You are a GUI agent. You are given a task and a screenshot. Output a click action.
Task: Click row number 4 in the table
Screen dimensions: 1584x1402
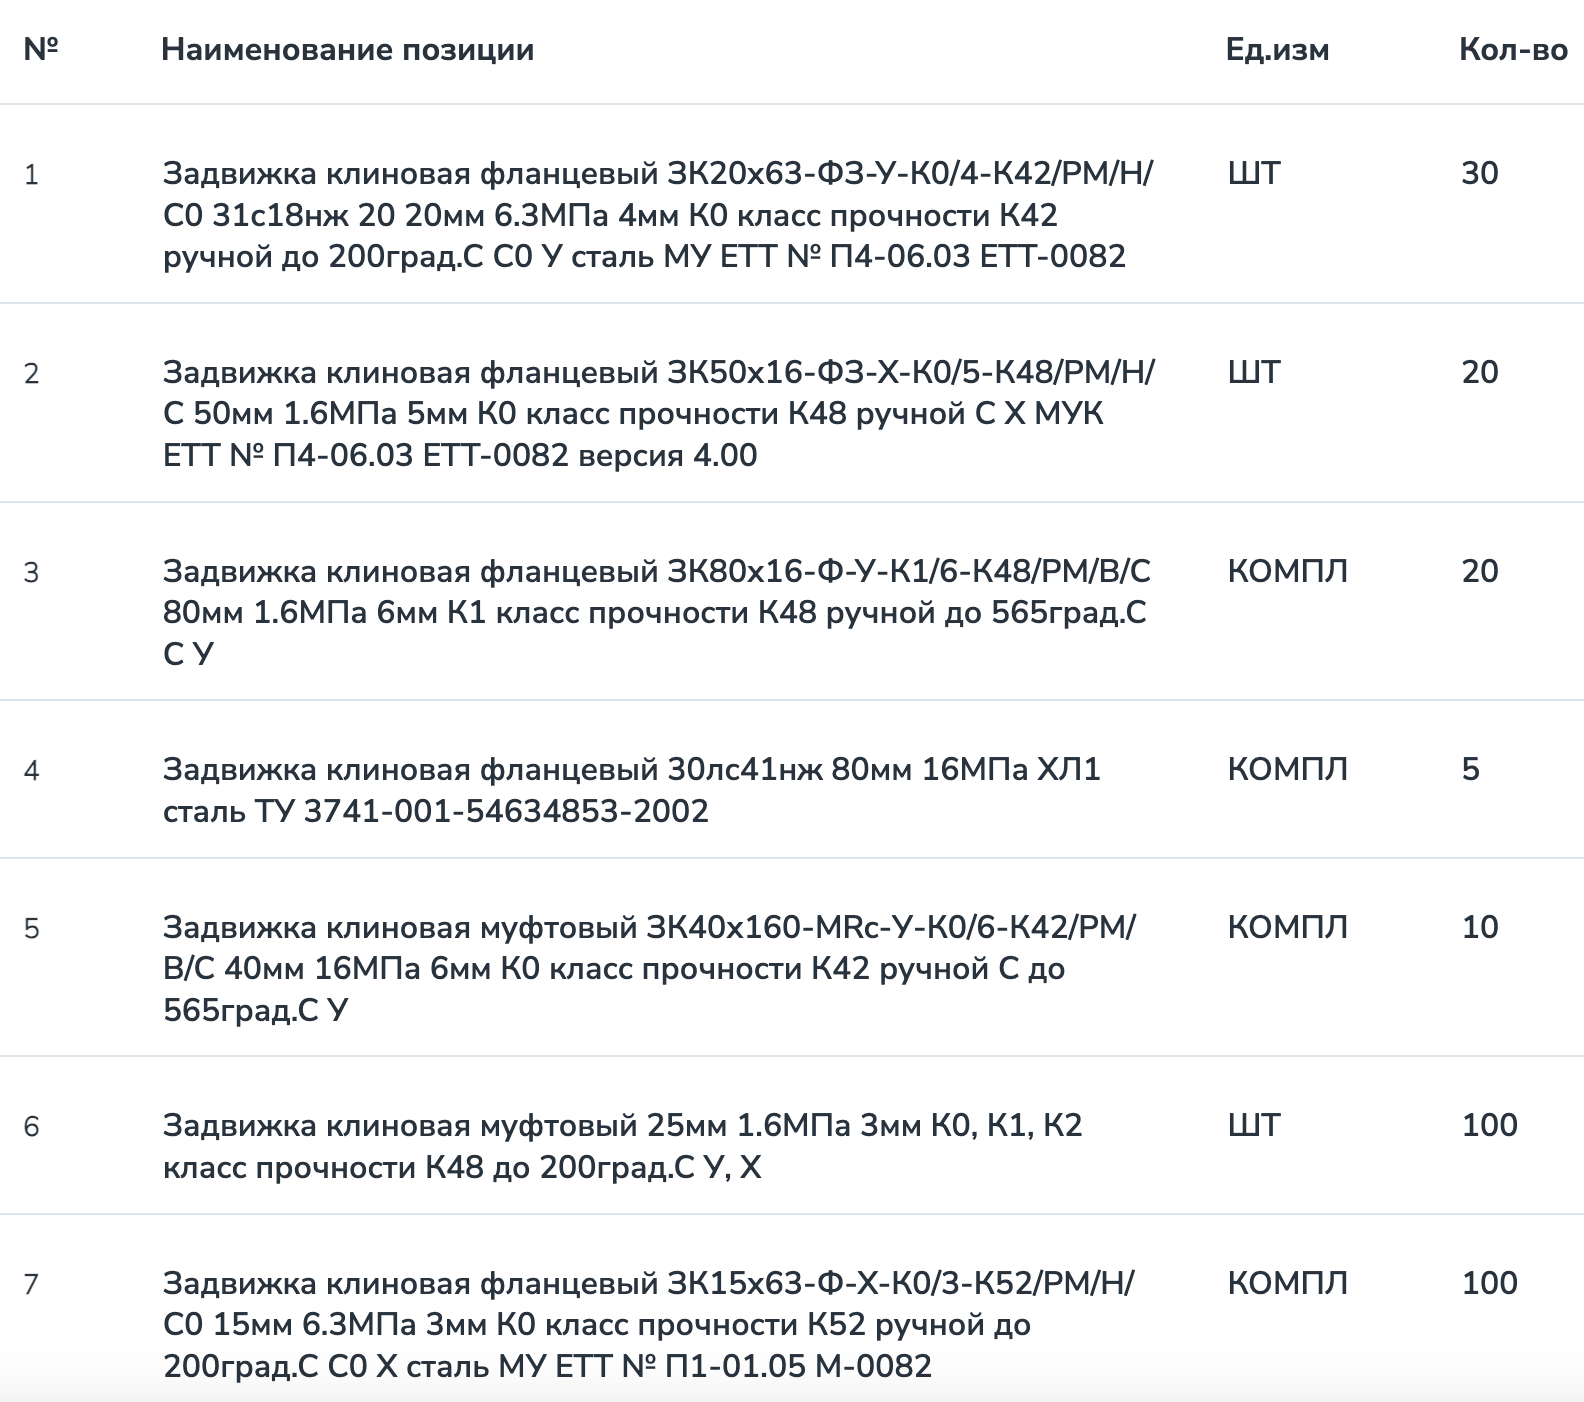[32, 771]
